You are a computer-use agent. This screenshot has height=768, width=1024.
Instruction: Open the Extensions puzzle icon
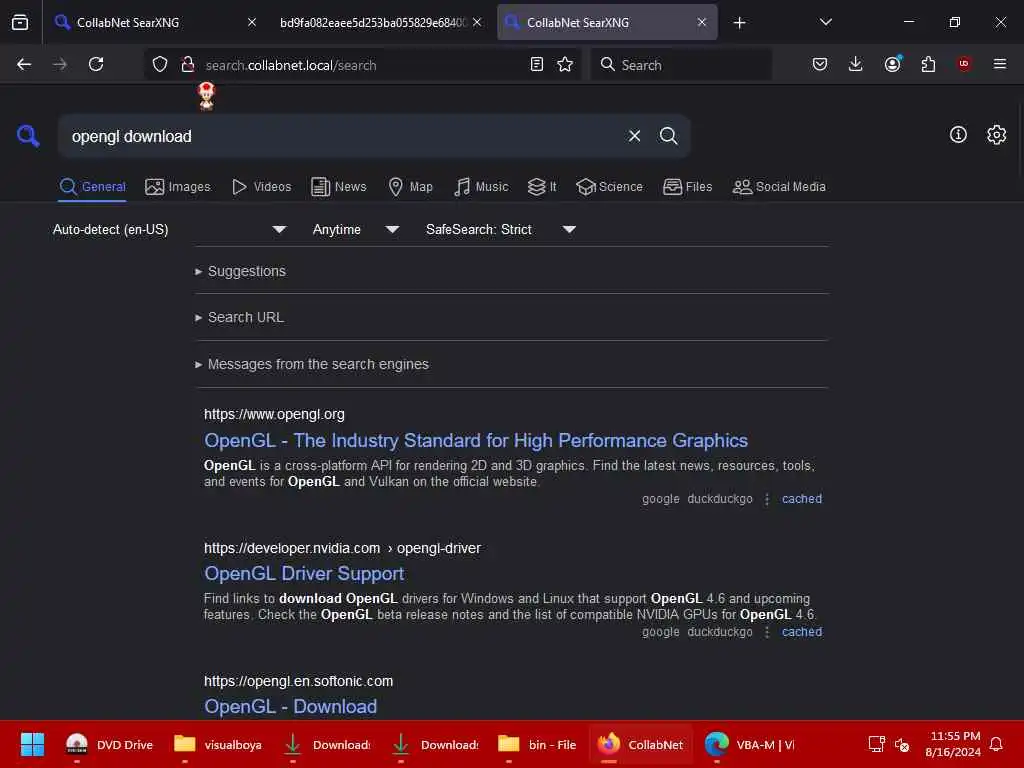[928, 64]
